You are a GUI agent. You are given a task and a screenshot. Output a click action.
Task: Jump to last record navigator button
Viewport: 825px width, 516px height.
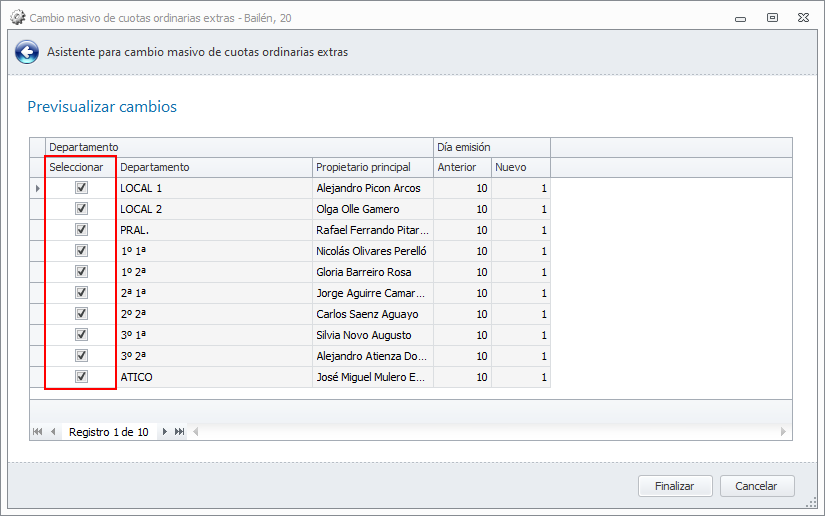pos(180,432)
